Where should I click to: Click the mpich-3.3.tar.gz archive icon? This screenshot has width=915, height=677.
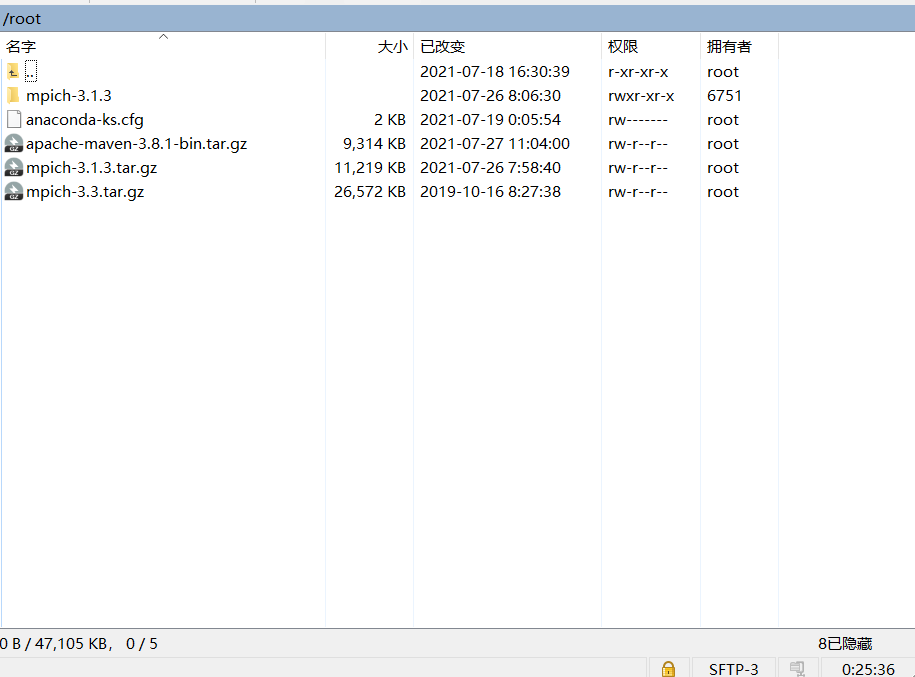click(x=14, y=191)
